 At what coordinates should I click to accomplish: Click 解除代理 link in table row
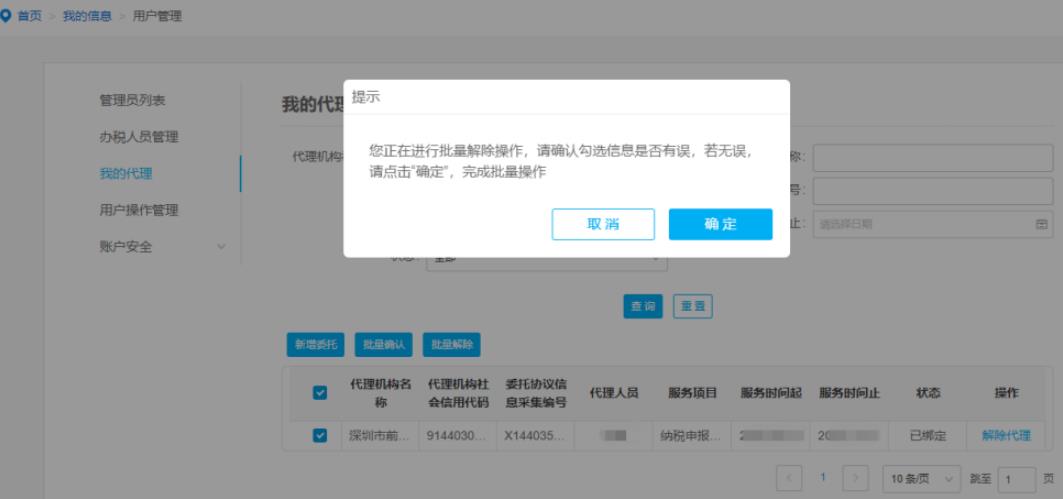coord(1005,435)
